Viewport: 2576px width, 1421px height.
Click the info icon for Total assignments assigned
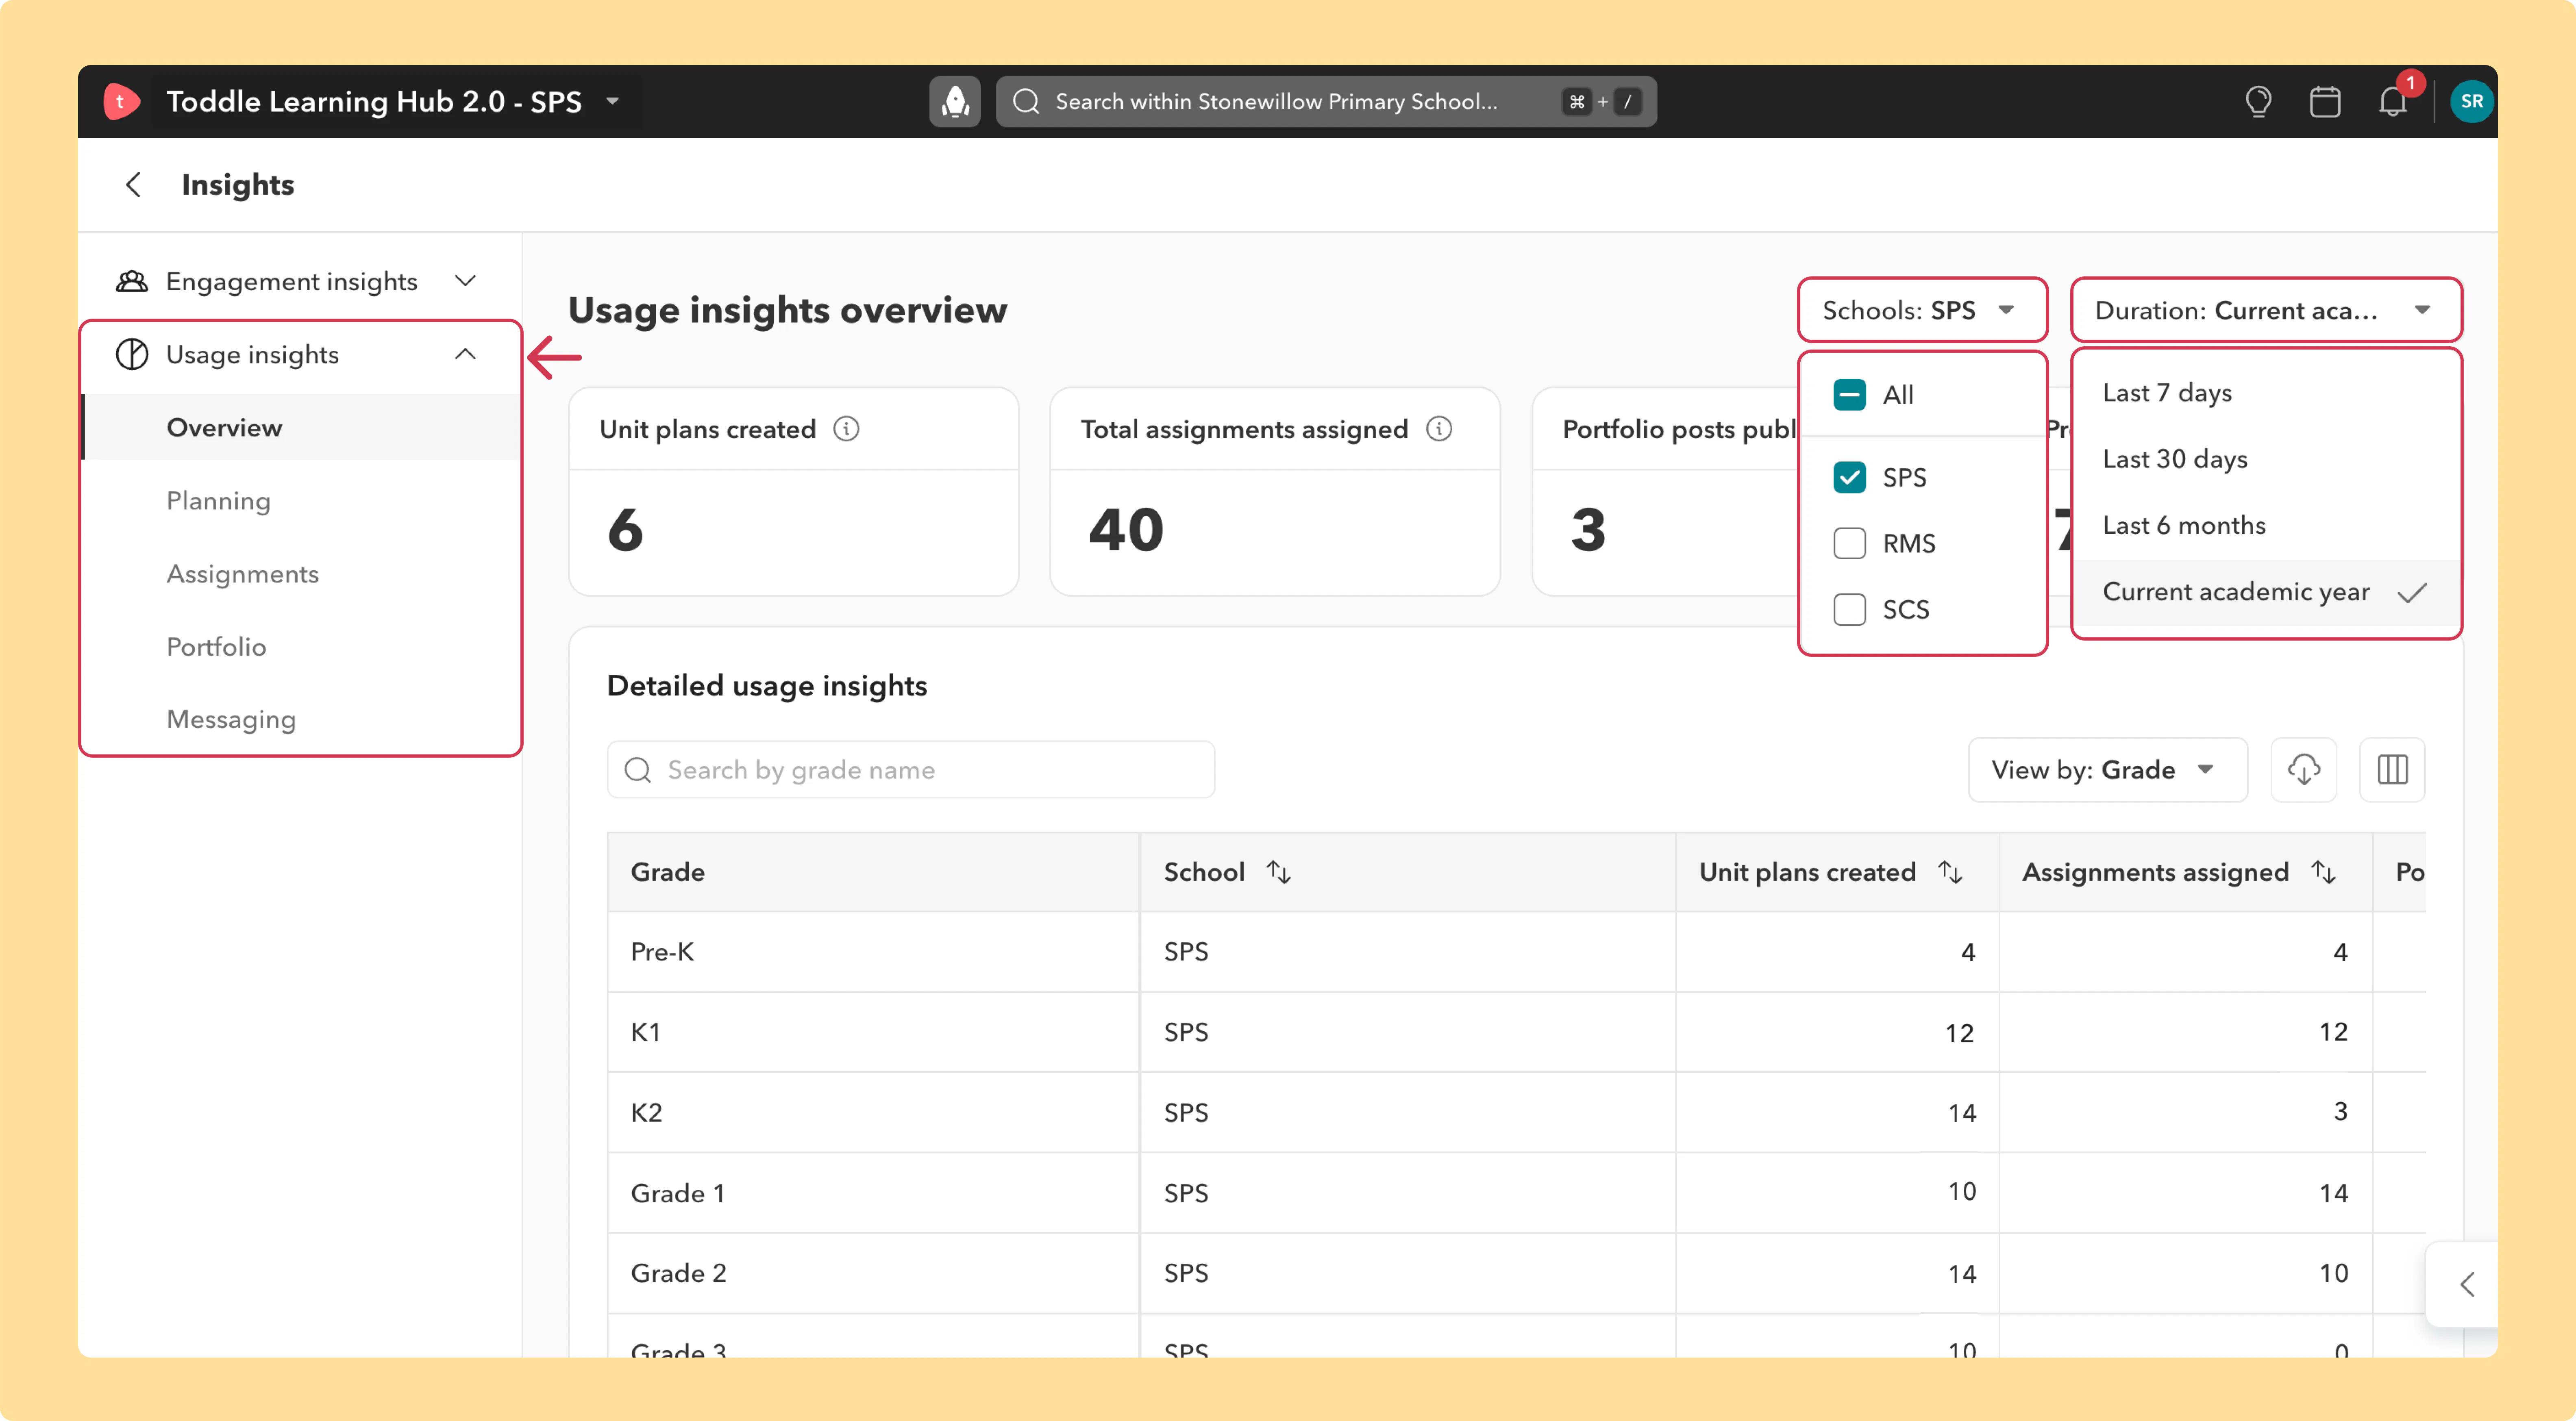tap(1439, 429)
